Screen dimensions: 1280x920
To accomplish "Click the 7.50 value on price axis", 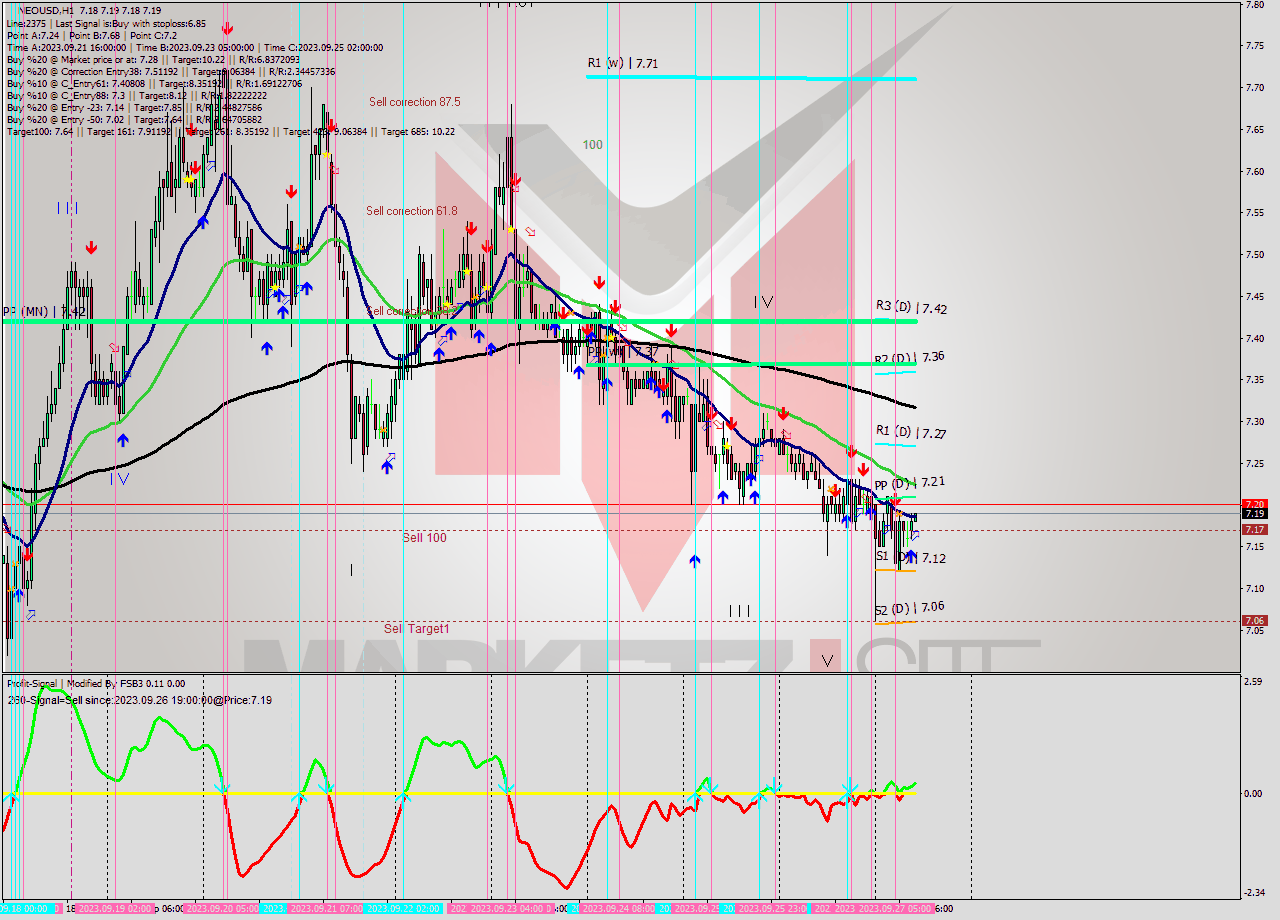I will point(1254,254).
